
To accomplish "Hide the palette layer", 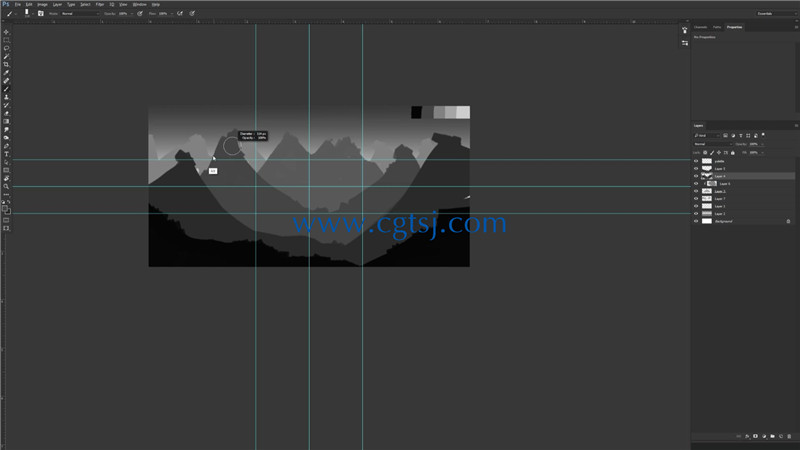I will 696,161.
